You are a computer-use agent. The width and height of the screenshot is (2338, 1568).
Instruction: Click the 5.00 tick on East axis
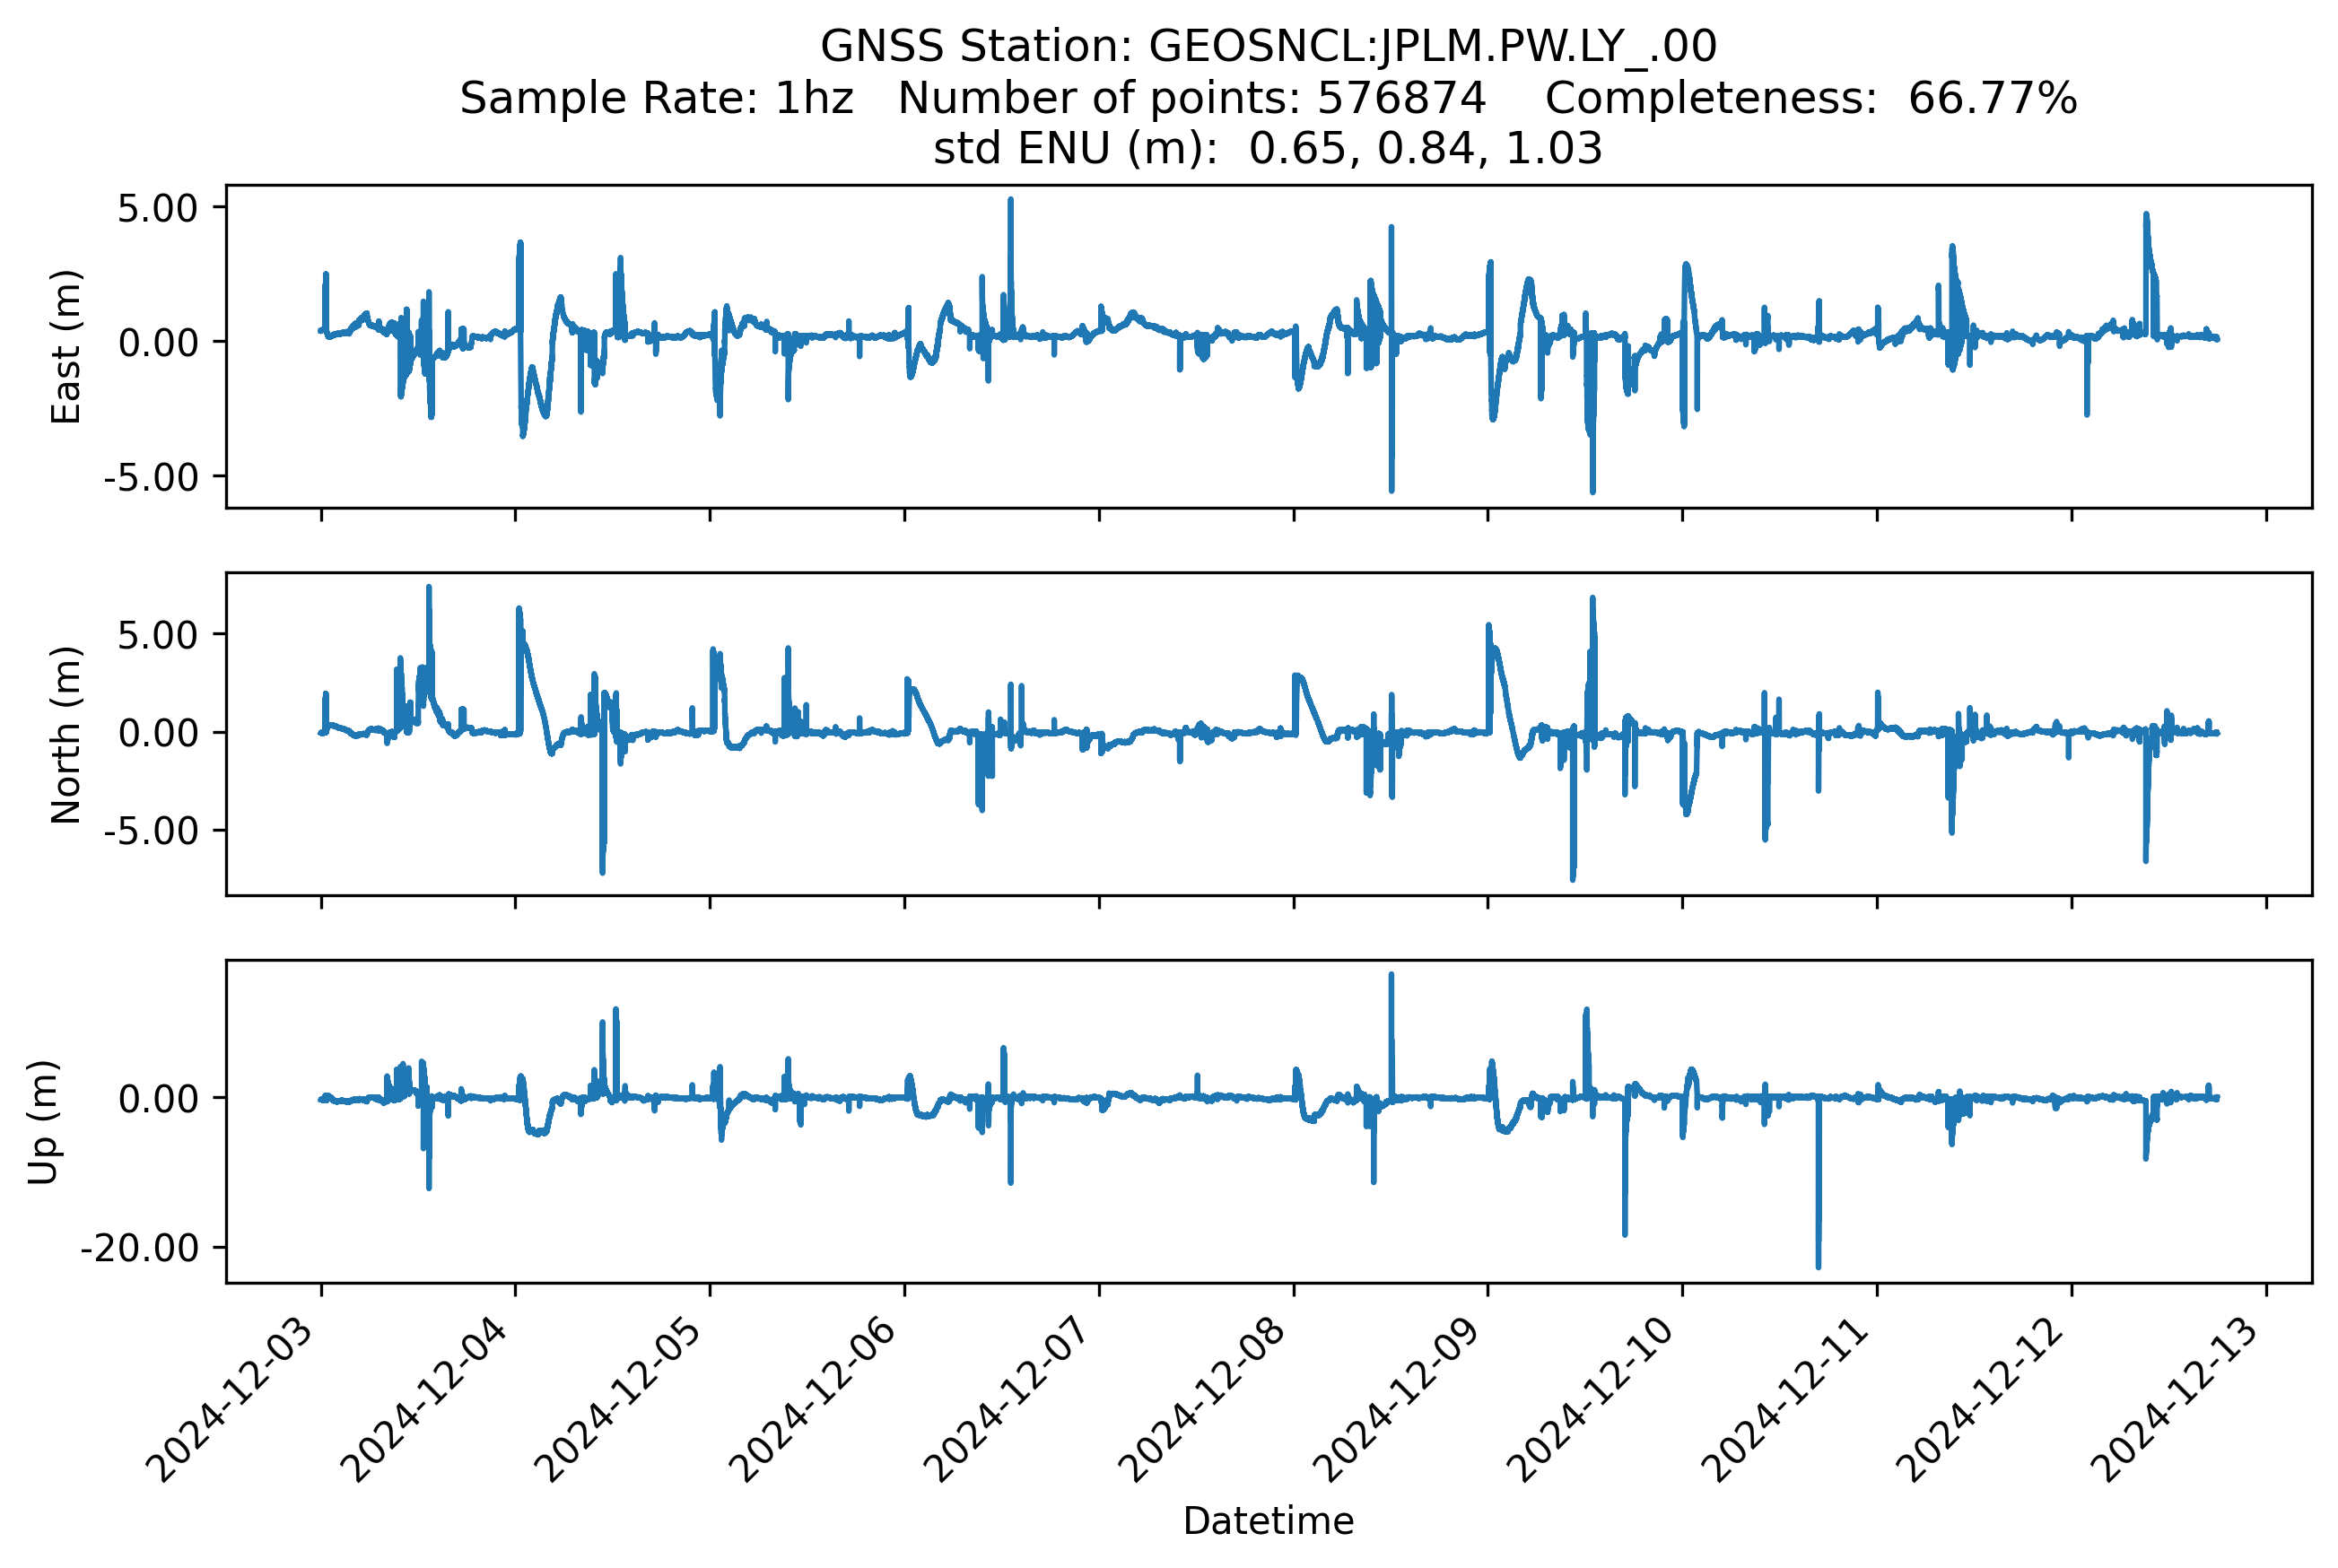[x=158, y=208]
